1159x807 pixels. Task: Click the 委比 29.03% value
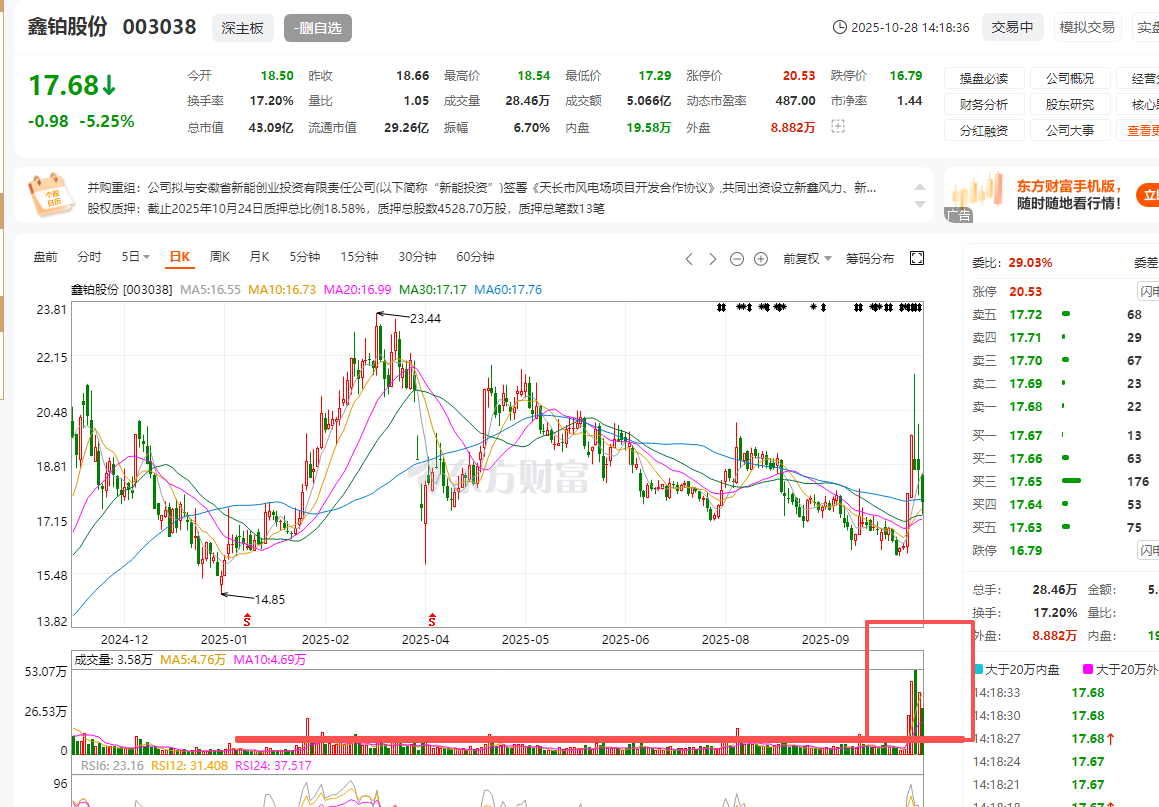1030,262
